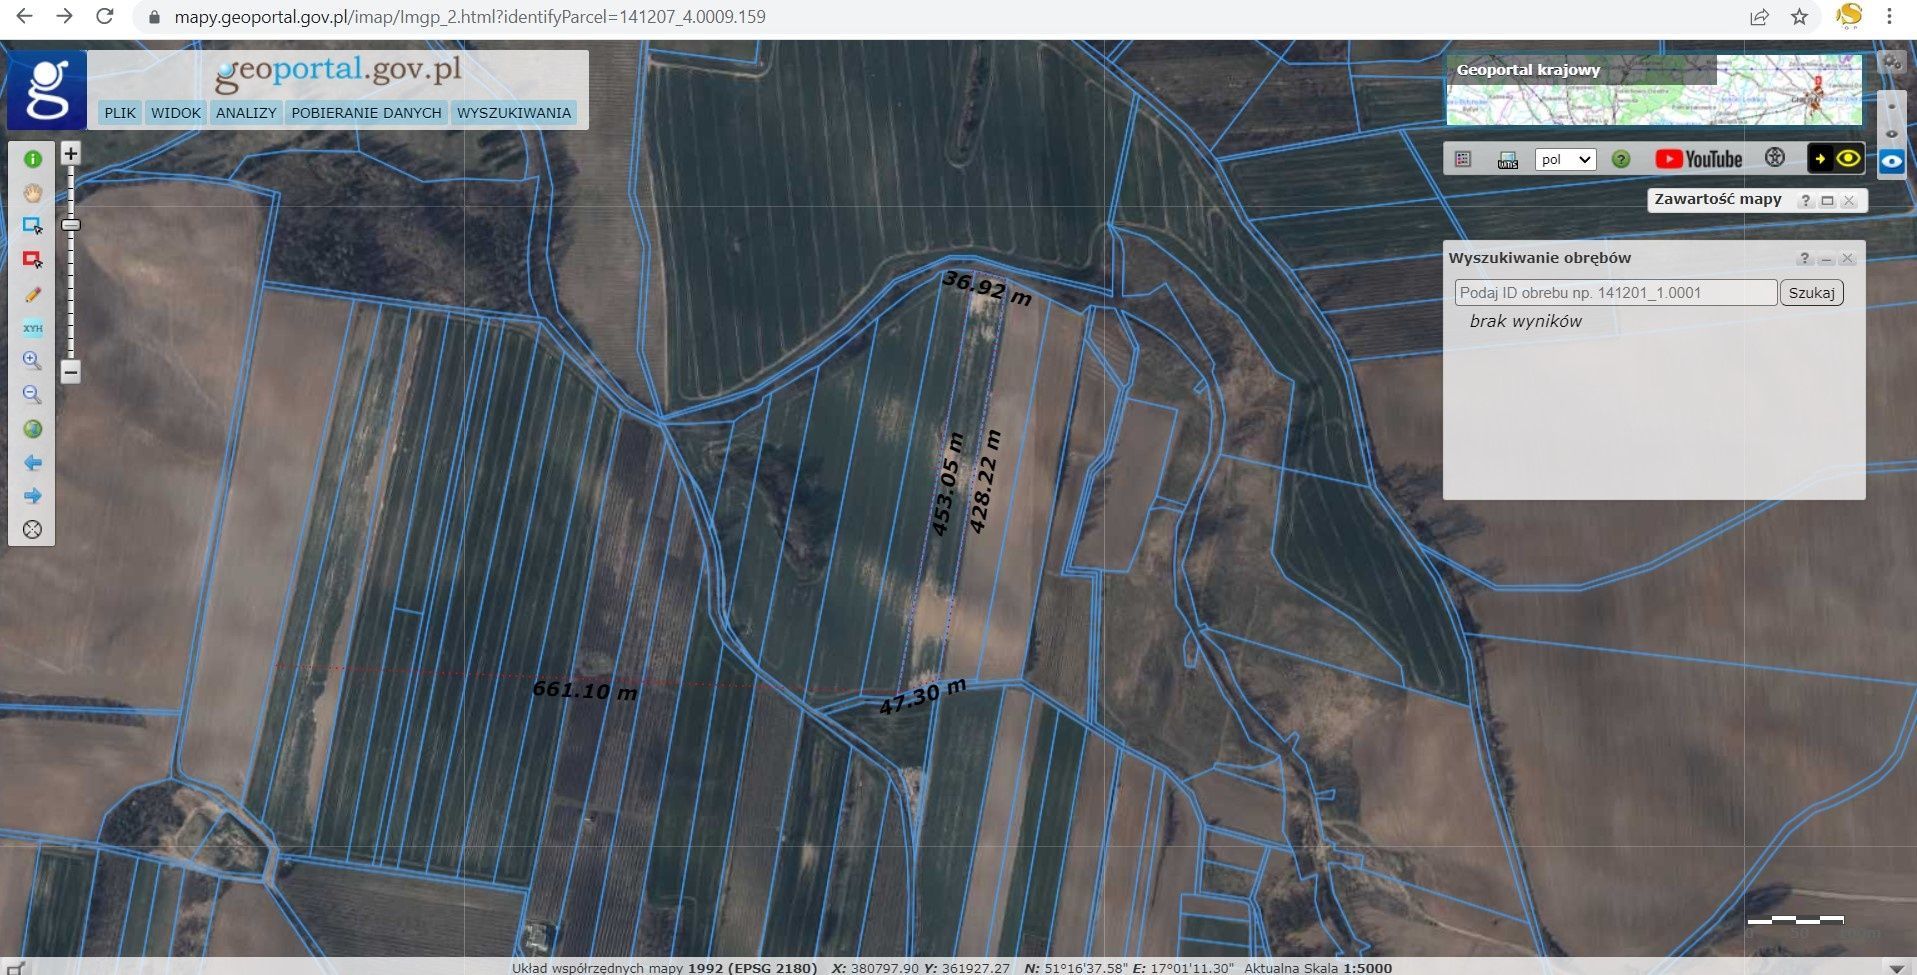Toggle the map legend list icon
1917x975 pixels.
1462,159
